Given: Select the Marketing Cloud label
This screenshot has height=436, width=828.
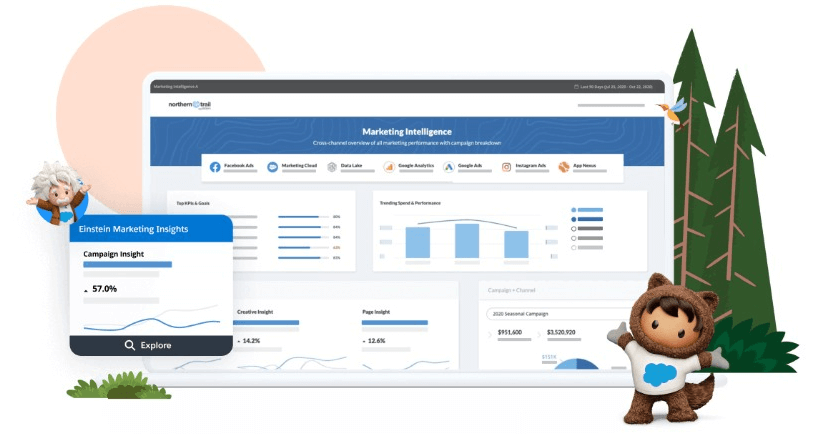Looking at the screenshot, I should pos(299,165).
